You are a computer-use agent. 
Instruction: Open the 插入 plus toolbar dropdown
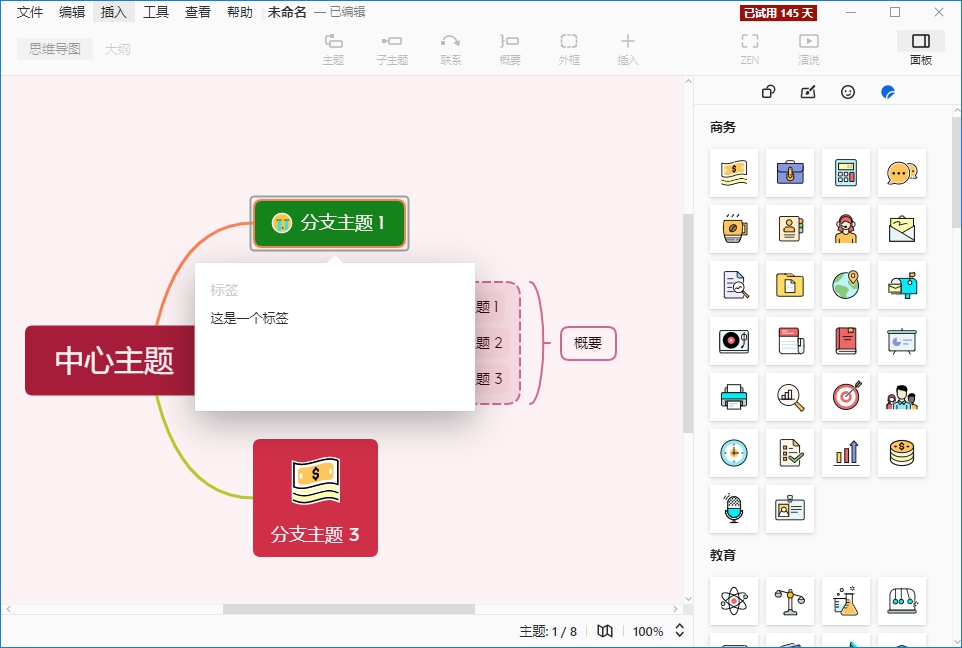tap(628, 49)
